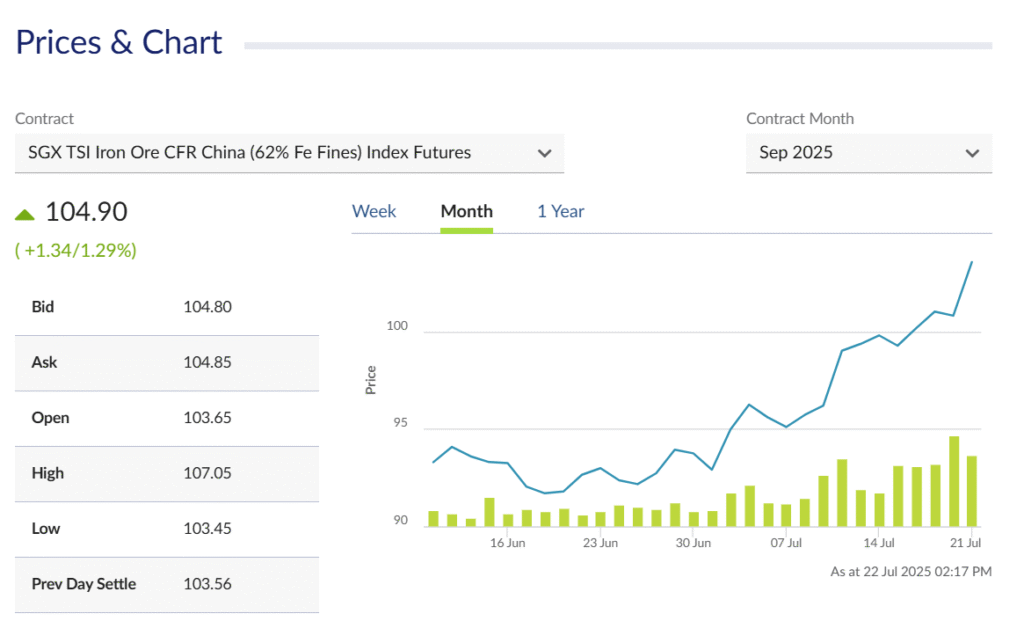Click the 07 Jul axis label
The image size is (1024, 643).
(x=786, y=543)
